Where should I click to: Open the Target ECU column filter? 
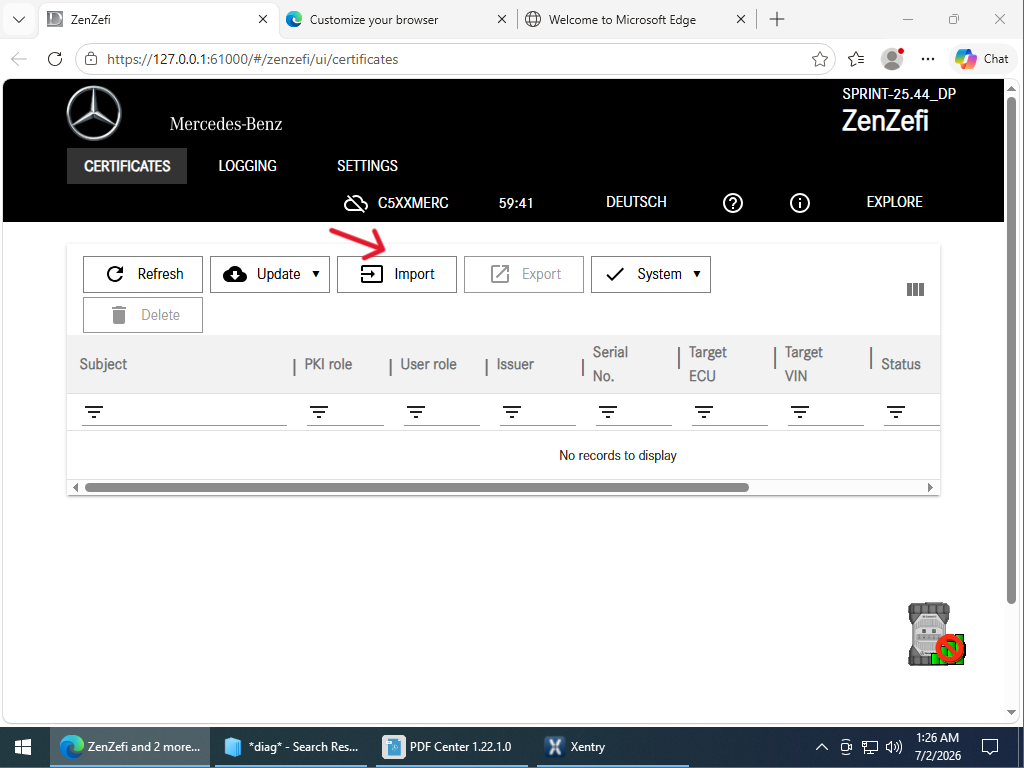tap(704, 412)
